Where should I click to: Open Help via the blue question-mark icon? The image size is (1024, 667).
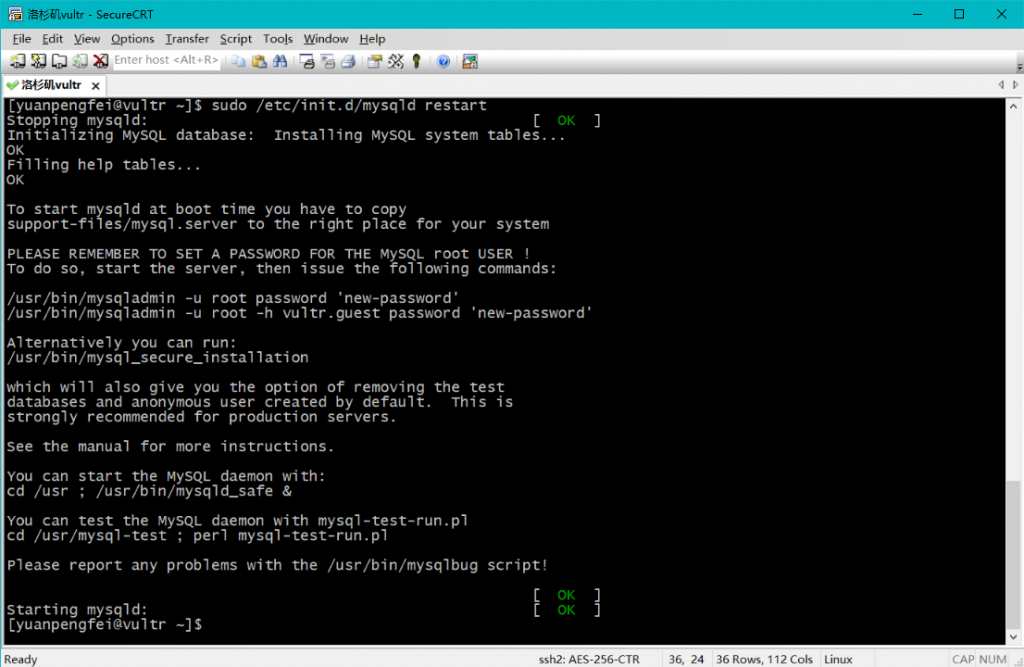point(443,61)
